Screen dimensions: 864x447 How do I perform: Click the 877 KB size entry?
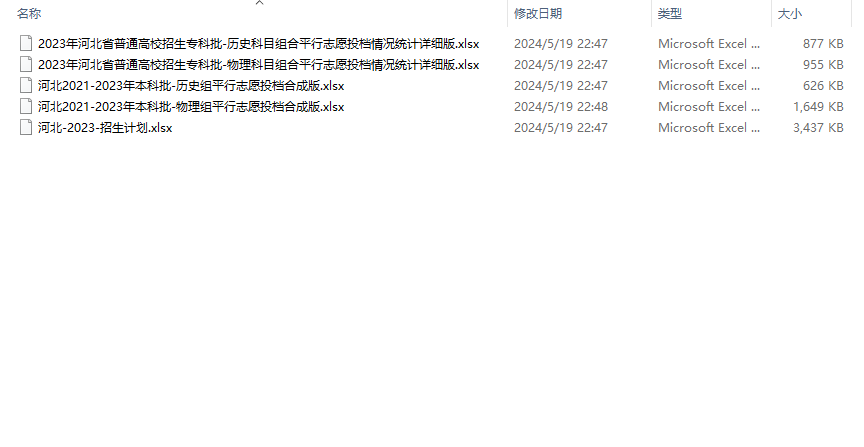point(823,44)
